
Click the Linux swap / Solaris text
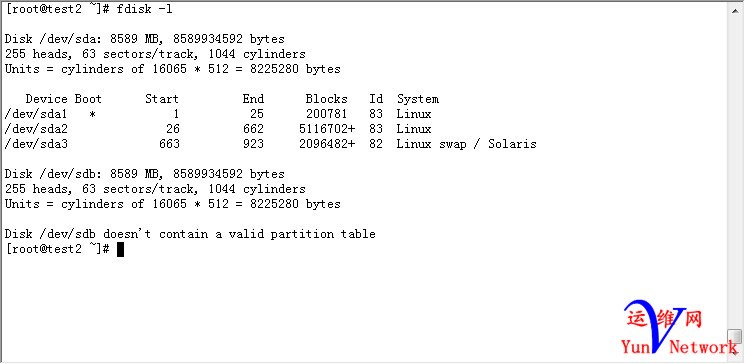(467, 144)
